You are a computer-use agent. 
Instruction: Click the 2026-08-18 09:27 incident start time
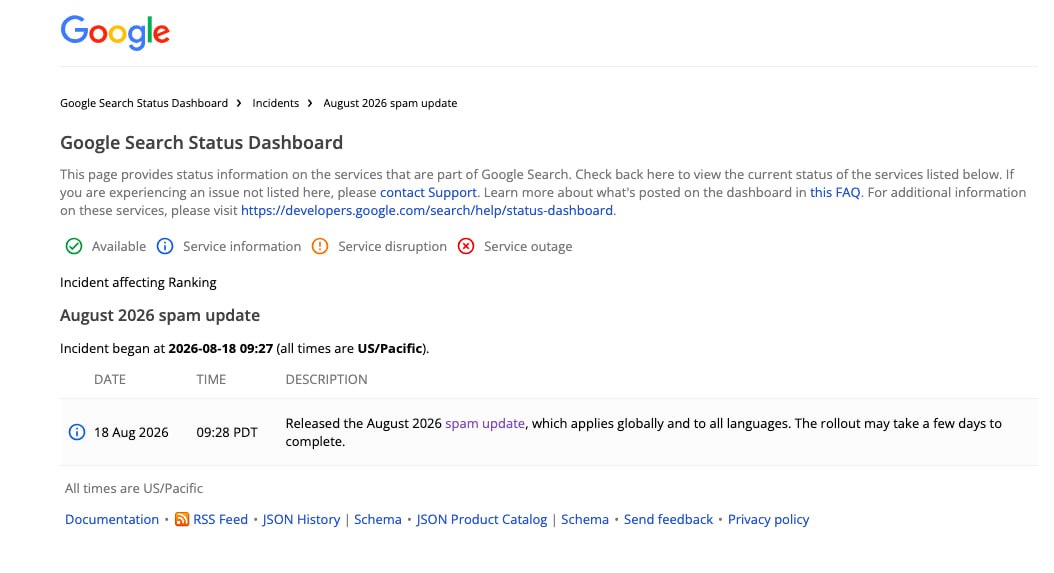[220, 348]
